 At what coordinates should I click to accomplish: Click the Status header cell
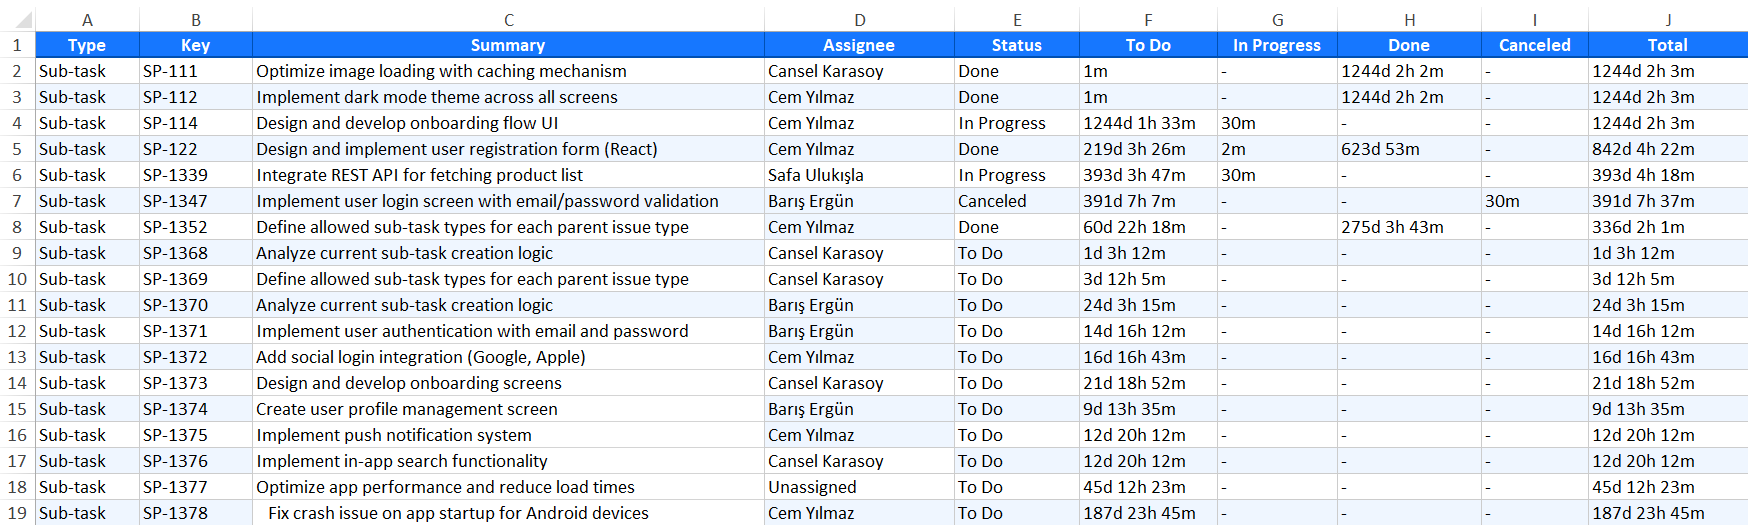[1016, 45]
